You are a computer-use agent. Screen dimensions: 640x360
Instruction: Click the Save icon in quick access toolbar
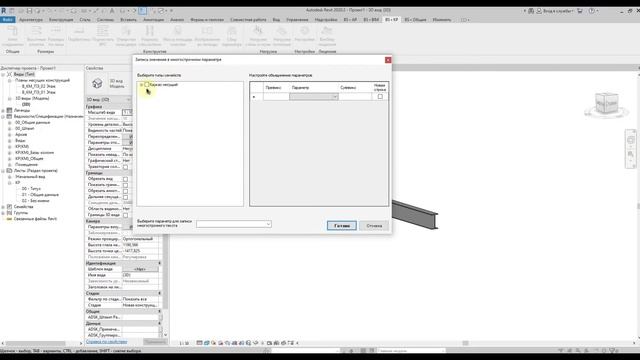coord(29,11)
